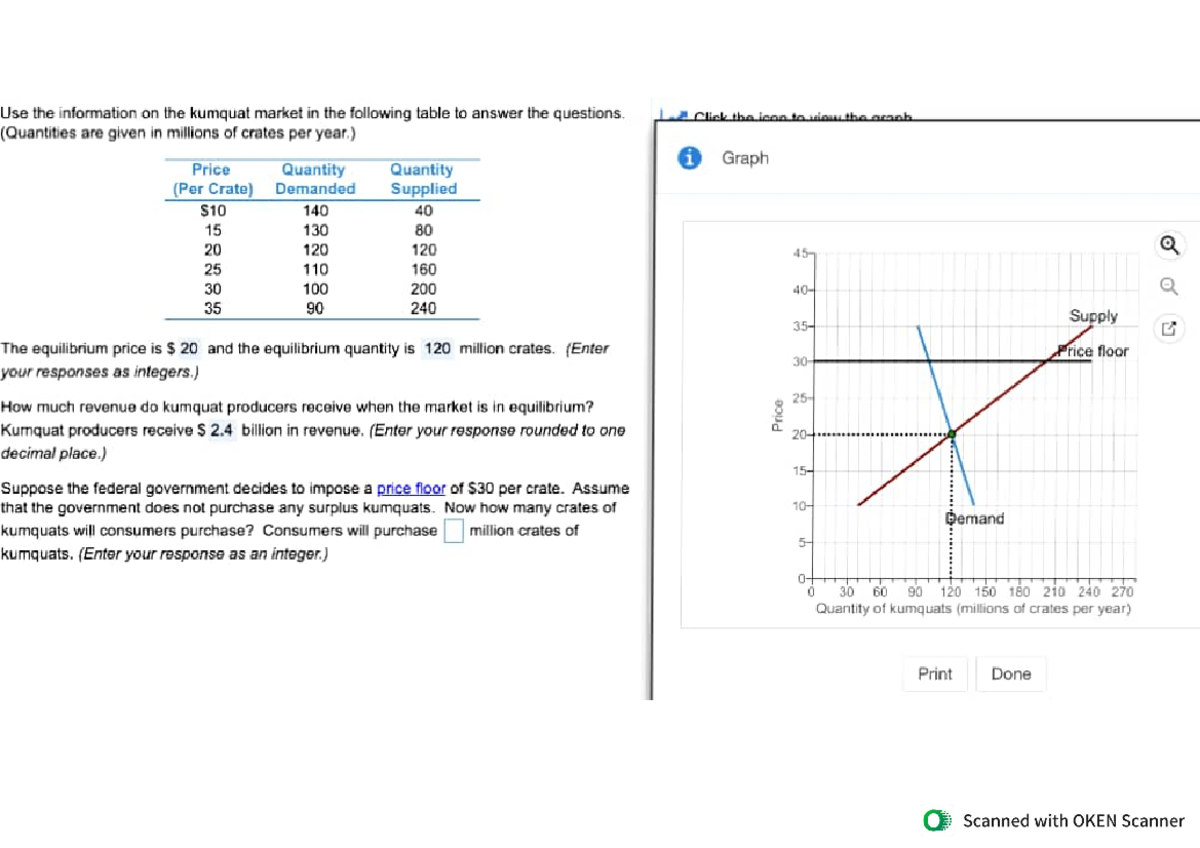Image resolution: width=1200 pixels, height=848 pixels.
Task: Select the Supply label on the graph
Action: pos(1093,316)
